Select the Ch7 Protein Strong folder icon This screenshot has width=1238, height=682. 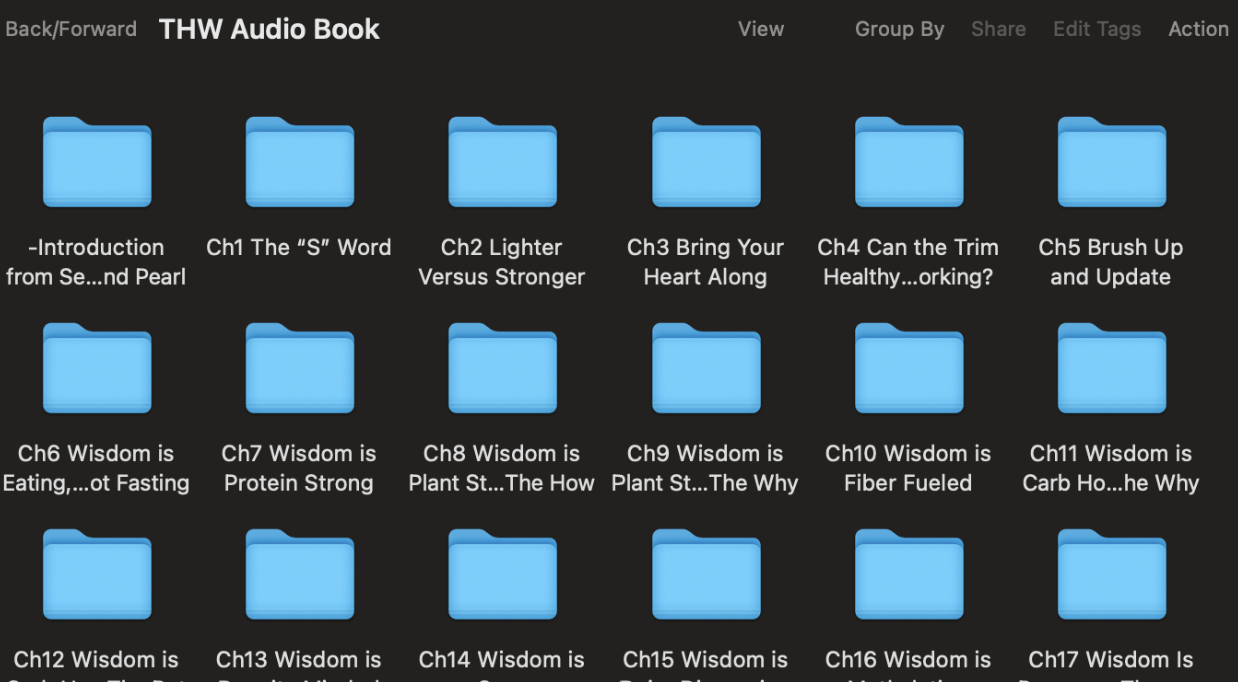pos(300,368)
